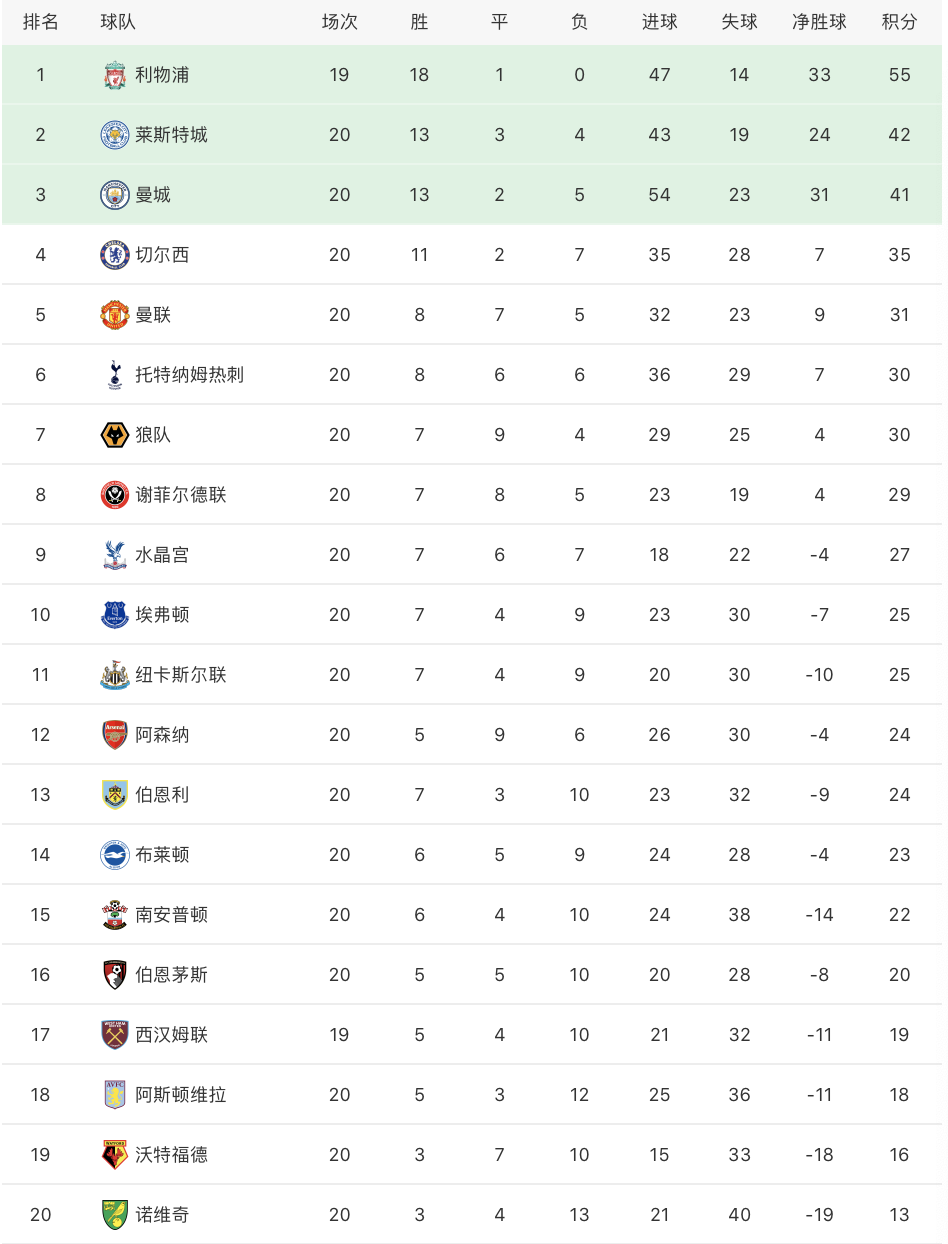Open the 纽卡斯尔联 team link
Viewport: 948px width, 1244px height.
pos(181,675)
